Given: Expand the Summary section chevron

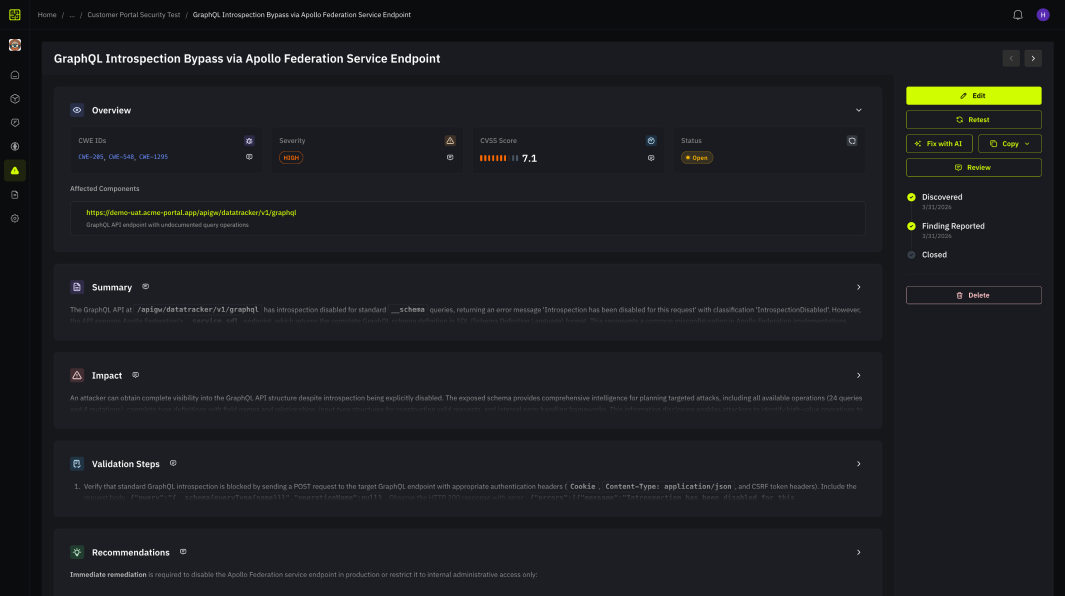Looking at the screenshot, I should point(859,287).
